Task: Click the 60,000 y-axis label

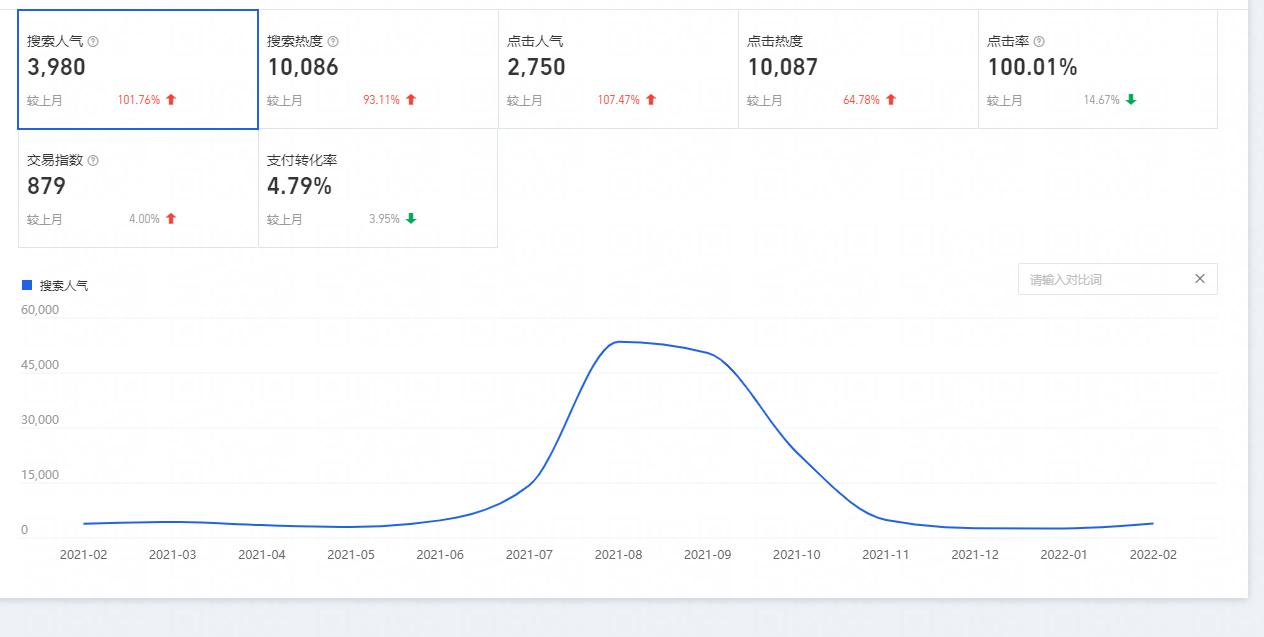Action: (x=40, y=310)
